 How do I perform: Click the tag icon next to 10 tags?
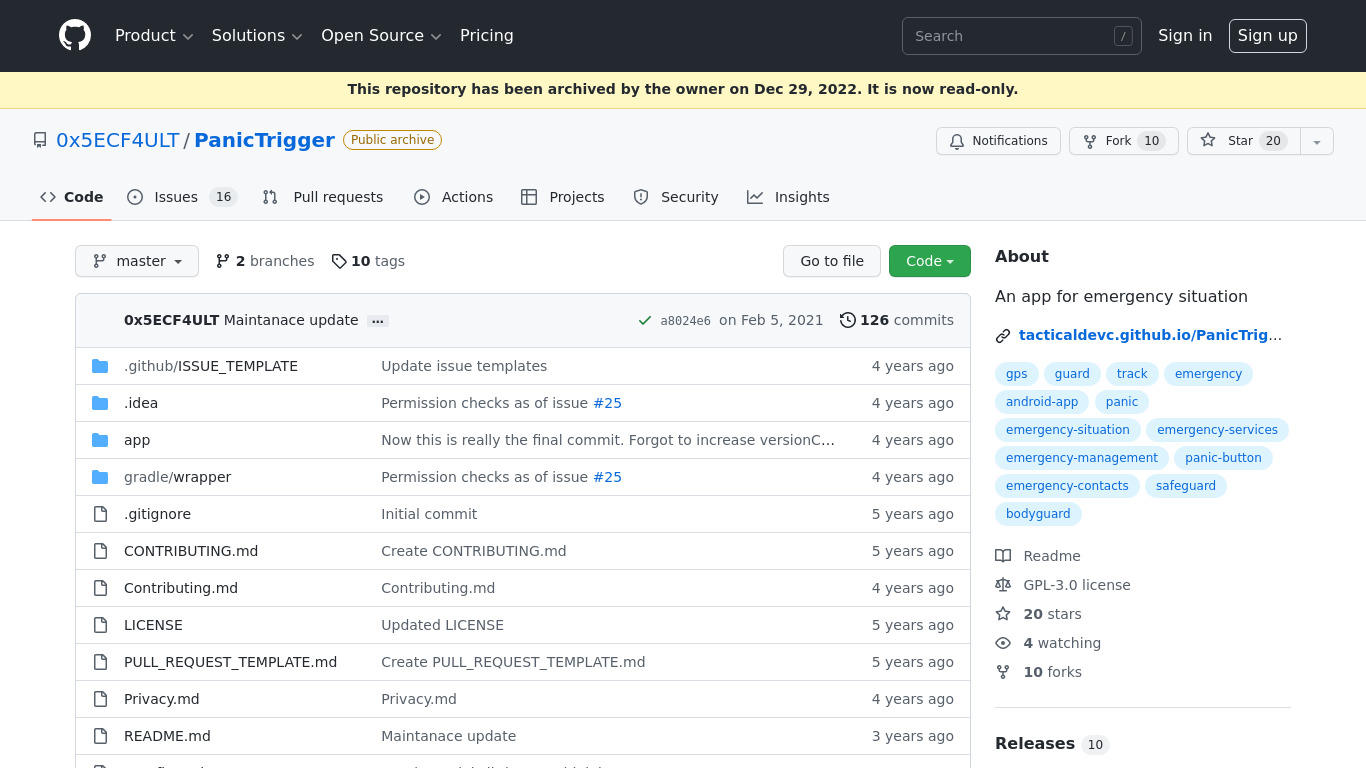(x=339, y=261)
